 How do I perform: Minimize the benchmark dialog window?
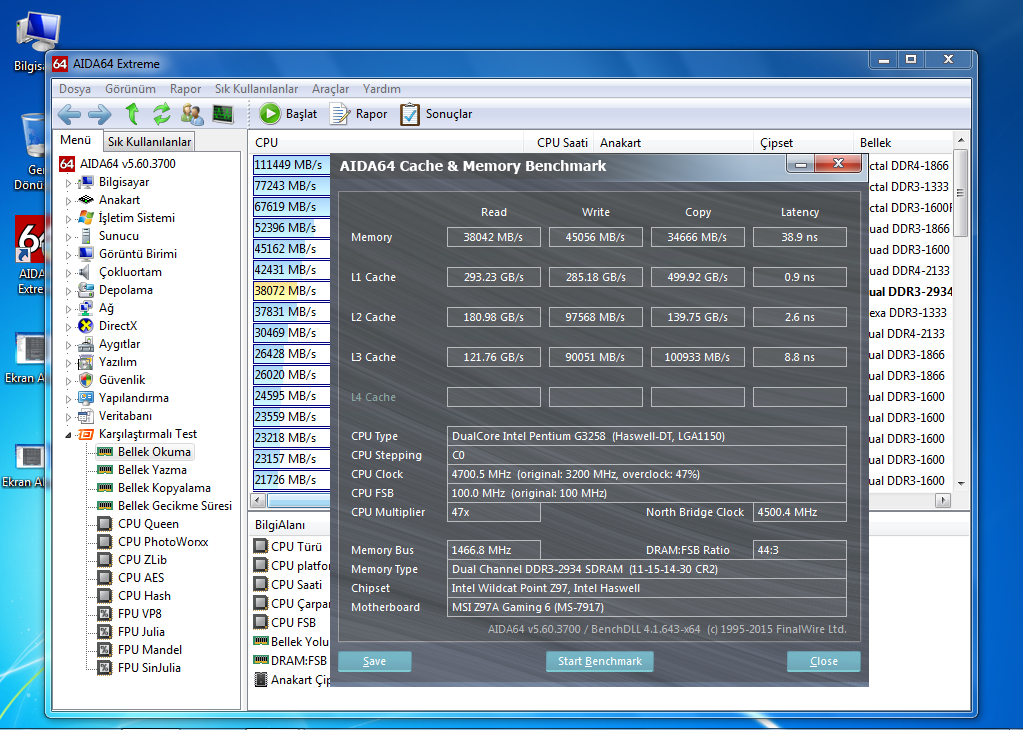801,164
